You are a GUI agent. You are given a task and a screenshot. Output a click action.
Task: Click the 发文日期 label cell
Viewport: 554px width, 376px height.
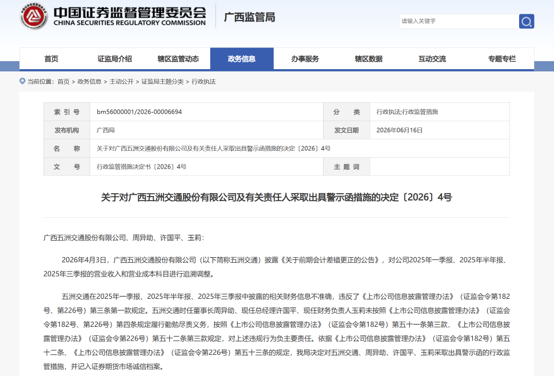347,130
